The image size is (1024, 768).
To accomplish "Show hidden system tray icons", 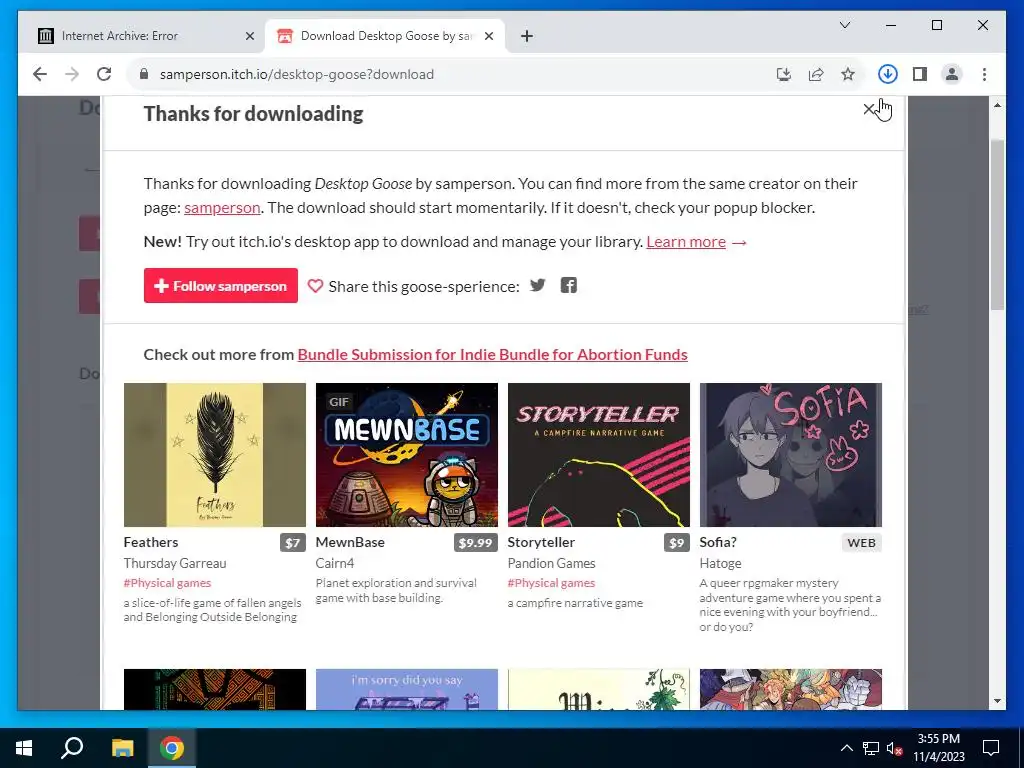I will pos(846,748).
